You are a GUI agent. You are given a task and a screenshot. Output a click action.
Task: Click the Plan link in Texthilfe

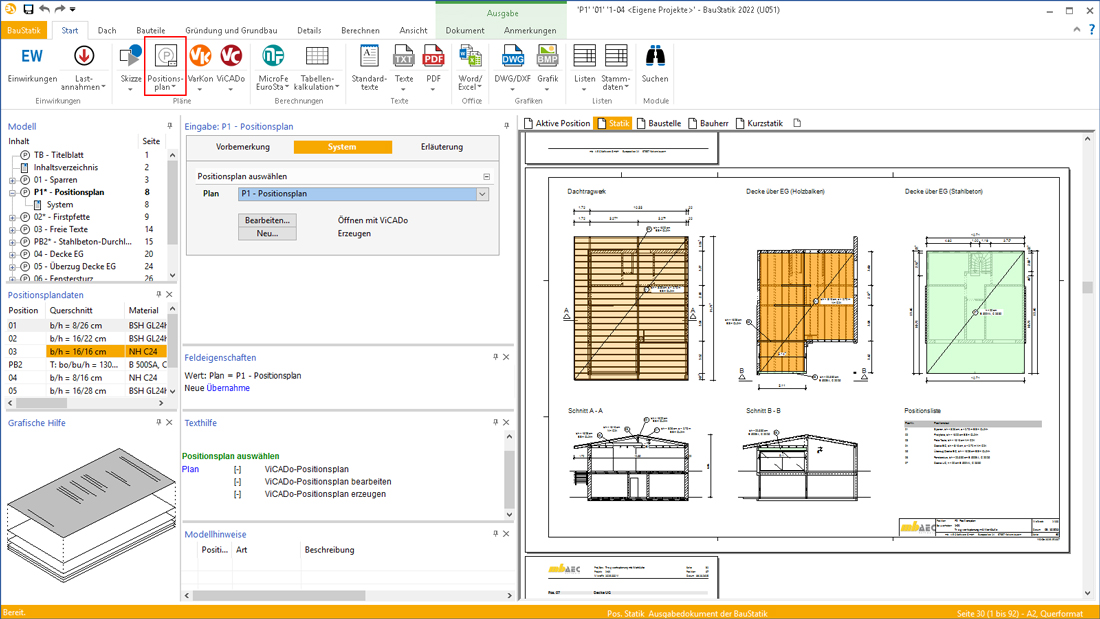coord(190,470)
